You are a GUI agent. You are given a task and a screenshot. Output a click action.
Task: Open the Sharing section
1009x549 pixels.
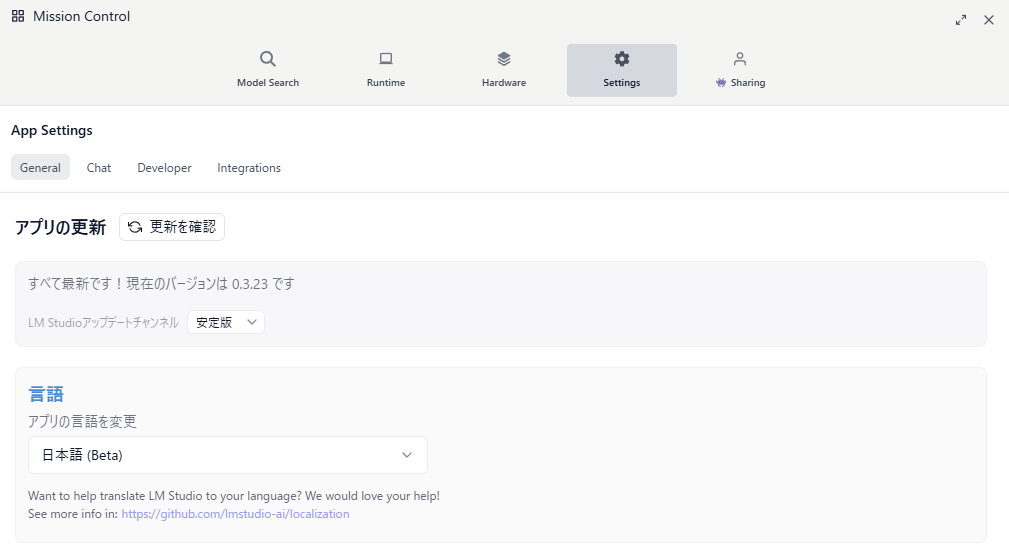click(x=740, y=70)
